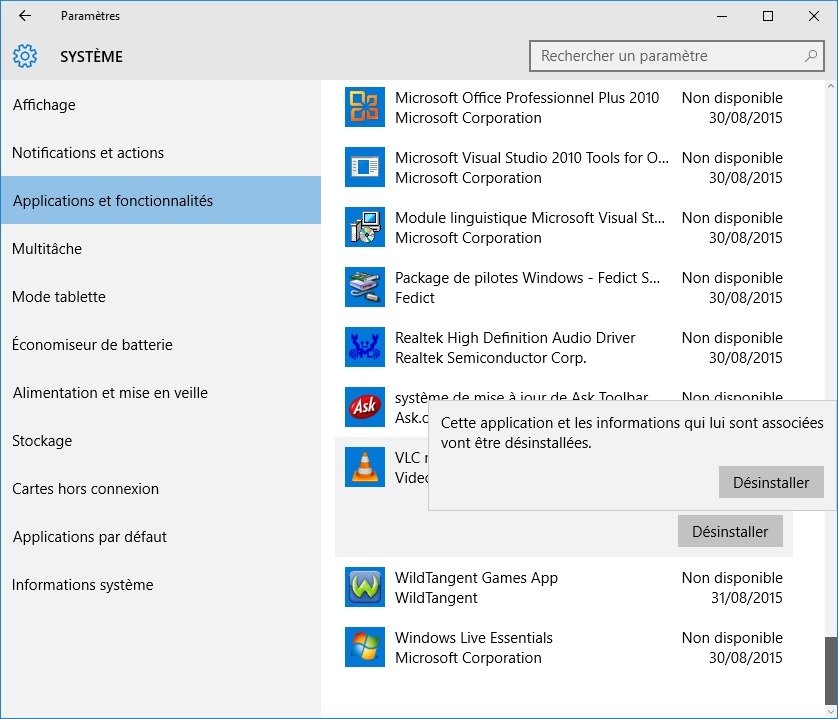Click the back arrow in the title bar
This screenshot has width=838, height=719.
pyautogui.click(x=25, y=16)
